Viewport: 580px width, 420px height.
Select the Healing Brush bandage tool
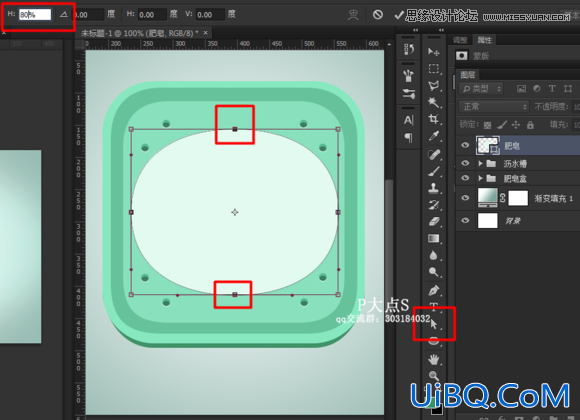click(434, 154)
